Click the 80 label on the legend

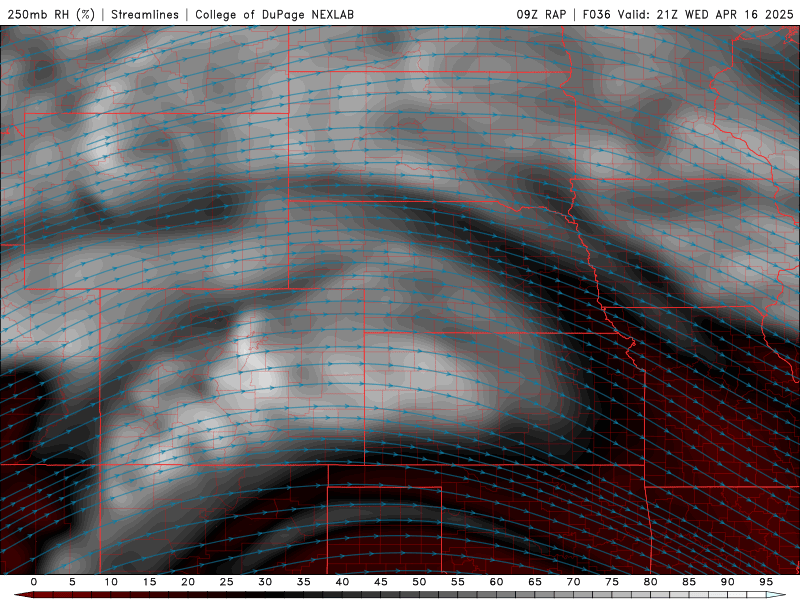pyautogui.click(x=650, y=582)
